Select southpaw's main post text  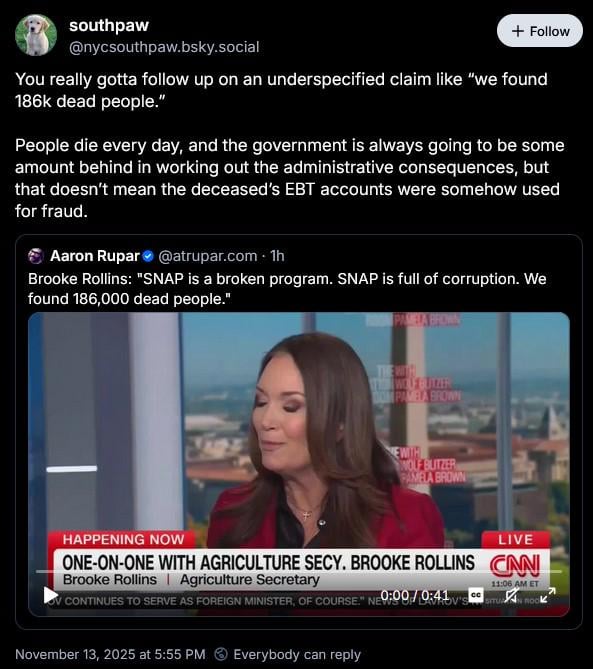[x=290, y=145]
